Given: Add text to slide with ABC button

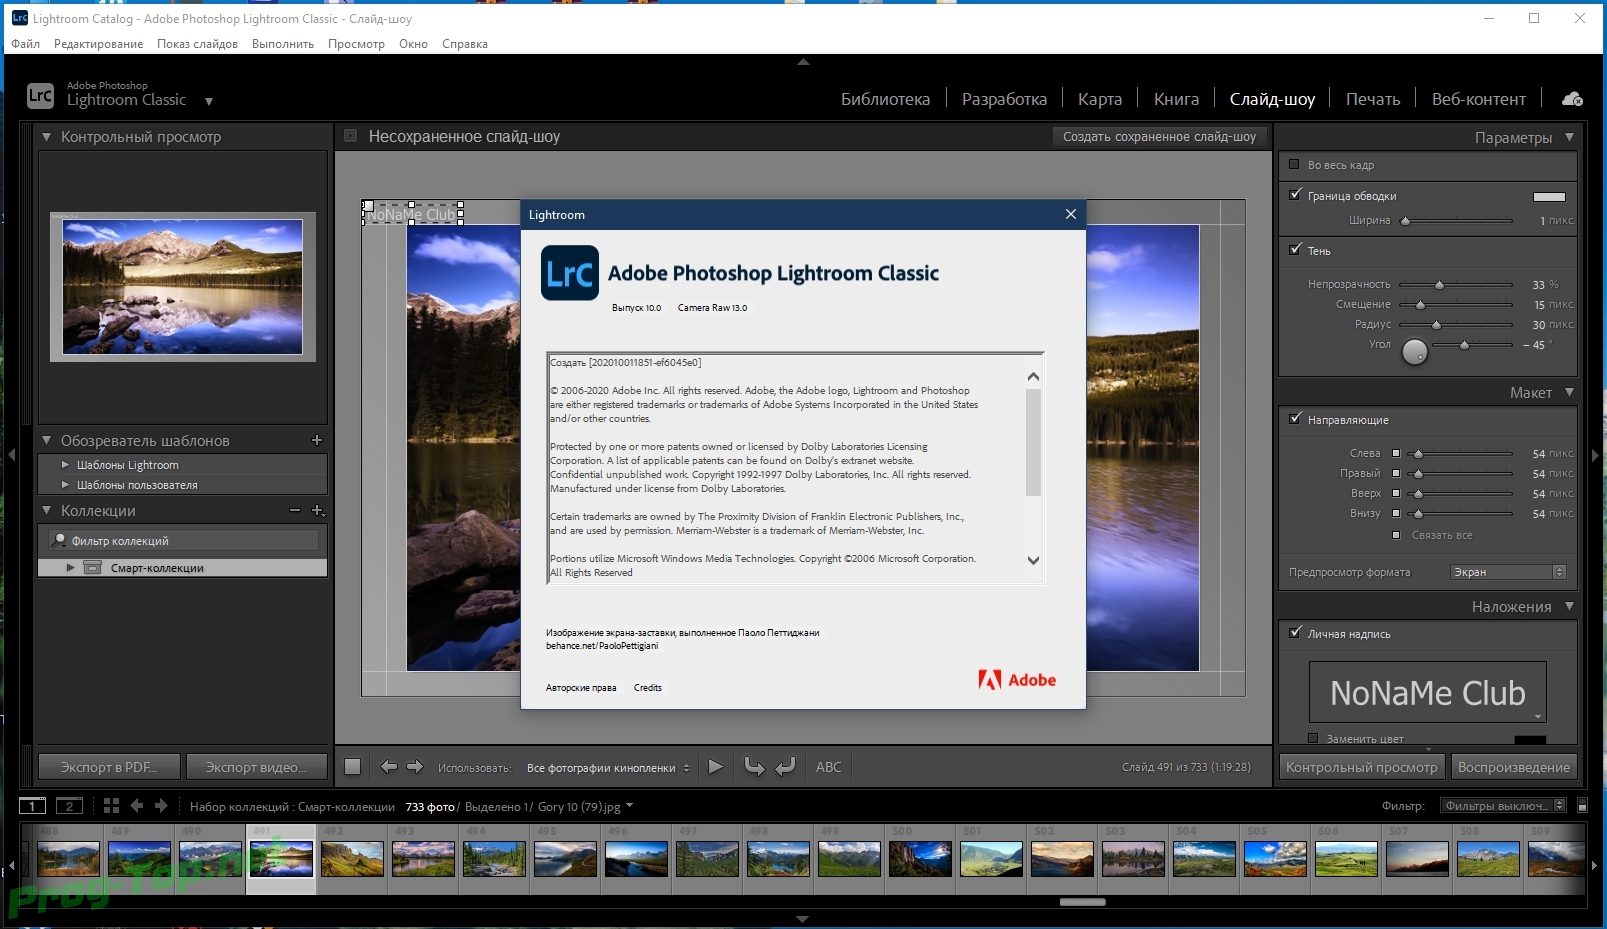Looking at the screenshot, I should (829, 767).
